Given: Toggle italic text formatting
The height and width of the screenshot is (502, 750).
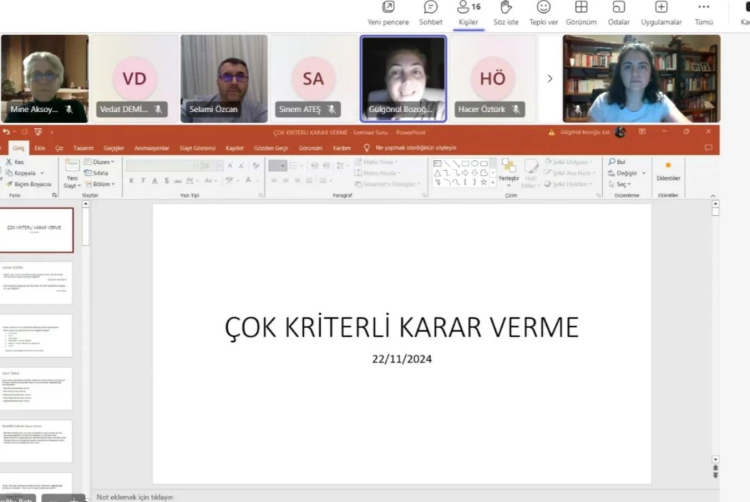Looking at the screenshot, I should 144,181.
